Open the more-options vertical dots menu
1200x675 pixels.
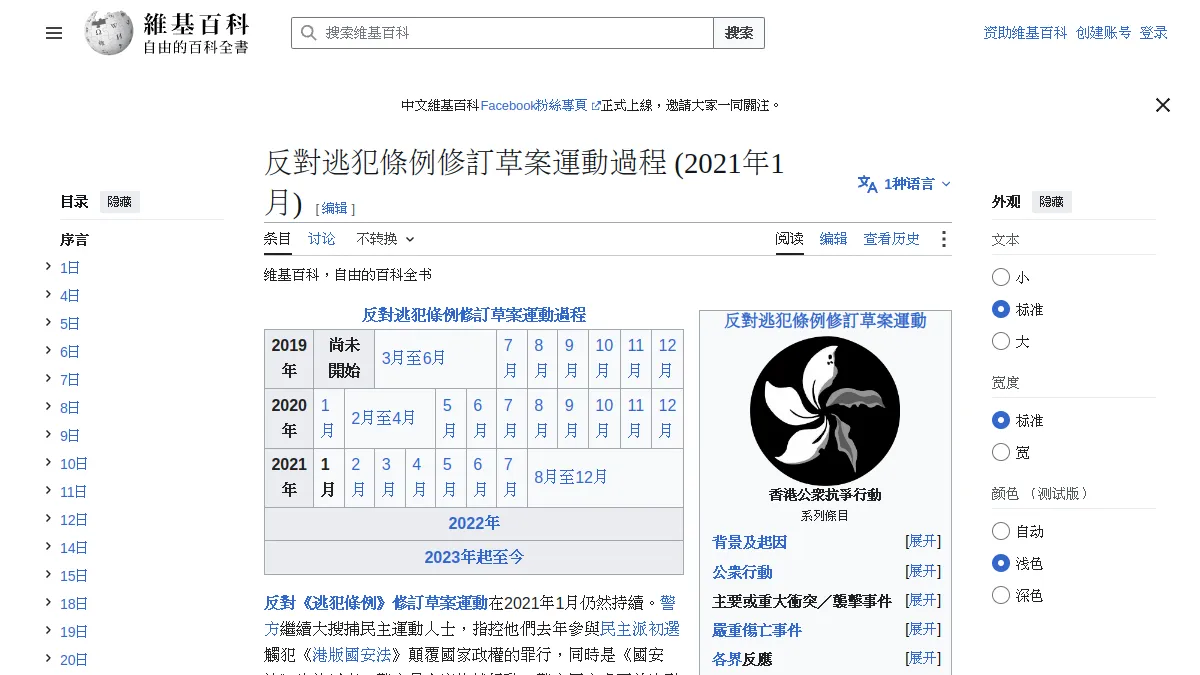pyautogui.click(x=943, y=239)
